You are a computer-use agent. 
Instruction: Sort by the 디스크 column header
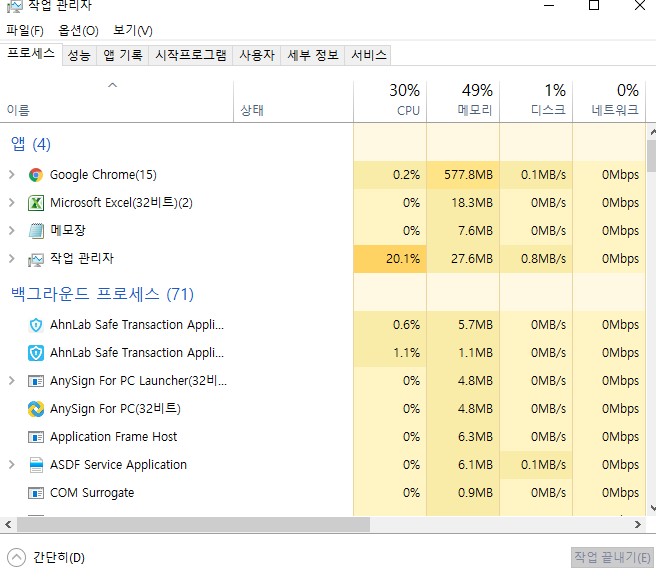point(536,102)
